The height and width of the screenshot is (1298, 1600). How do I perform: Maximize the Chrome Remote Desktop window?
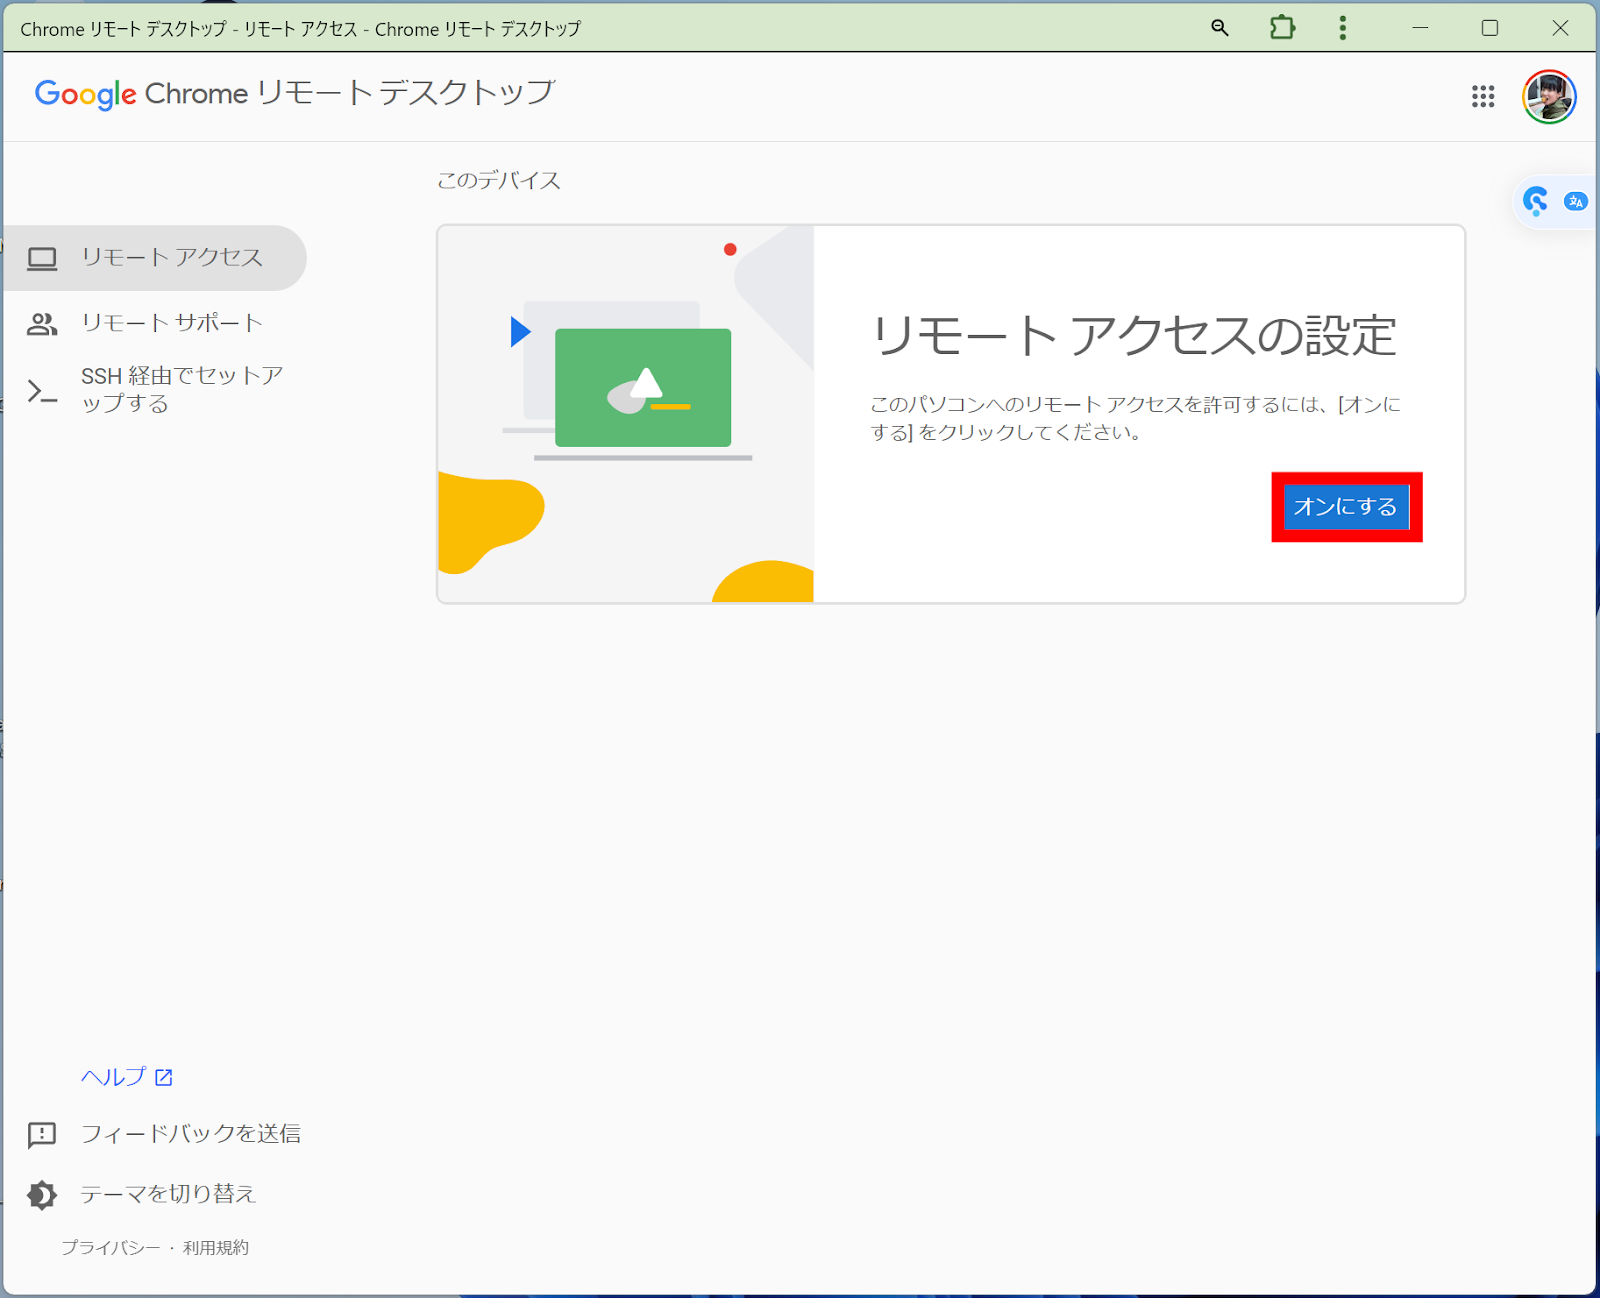point(1490,28)
